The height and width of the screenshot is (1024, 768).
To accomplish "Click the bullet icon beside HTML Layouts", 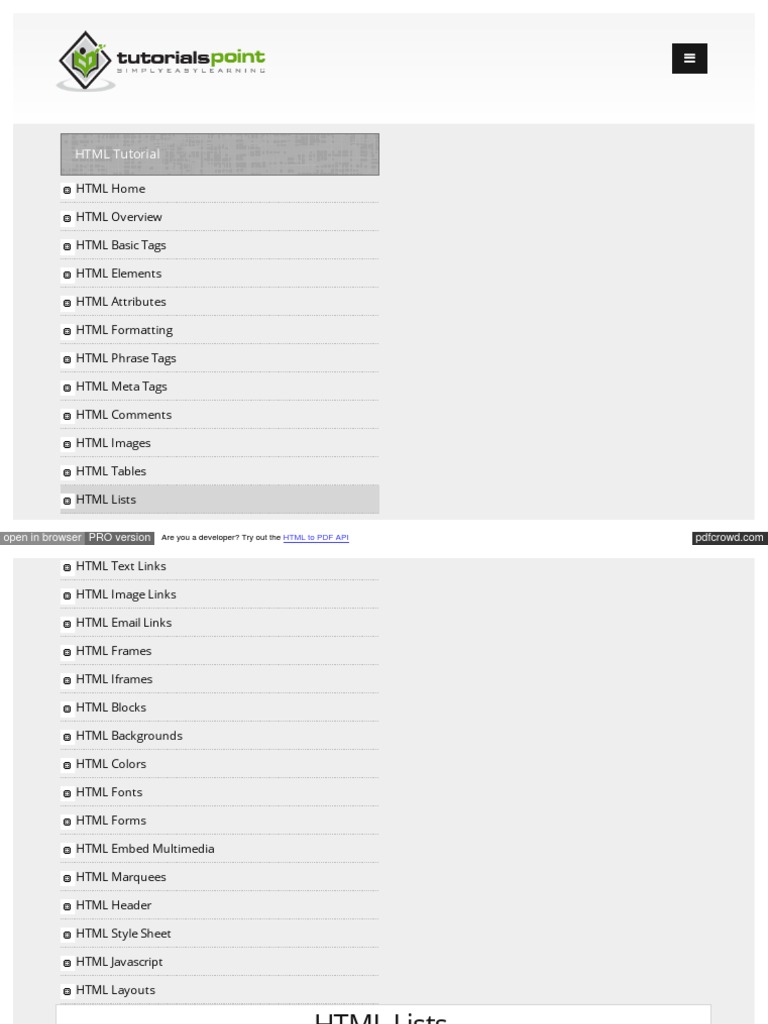I will click(67, 991).
